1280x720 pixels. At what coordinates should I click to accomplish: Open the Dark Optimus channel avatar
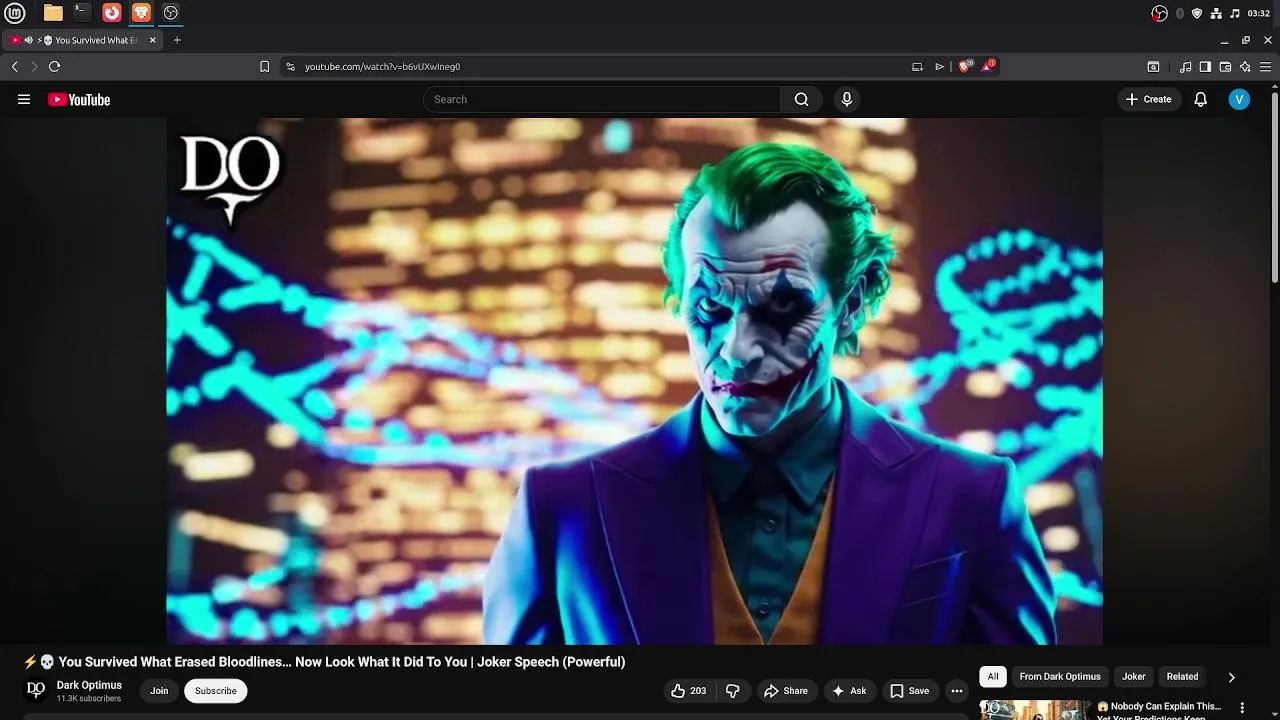click(x=36, y=690)
